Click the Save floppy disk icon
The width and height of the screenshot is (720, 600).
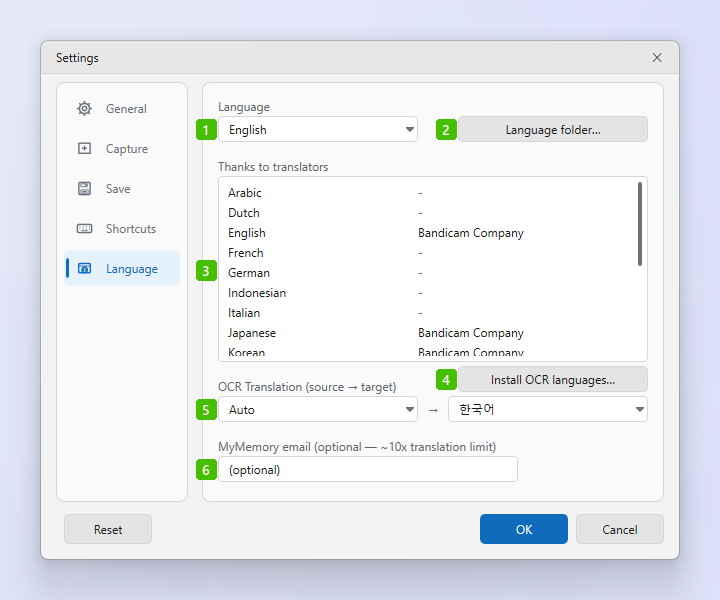click(x=84, y=188)
